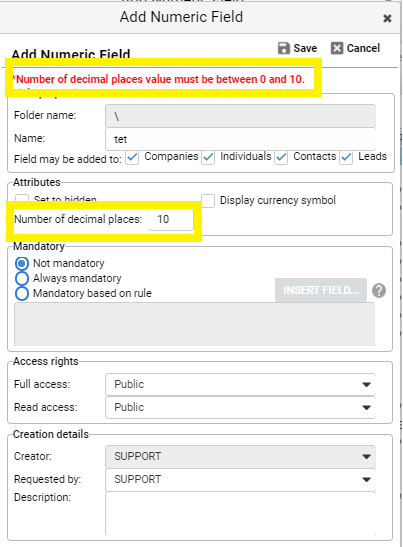Uncheck the Individuals checkbox

click(x=208, y=158)
